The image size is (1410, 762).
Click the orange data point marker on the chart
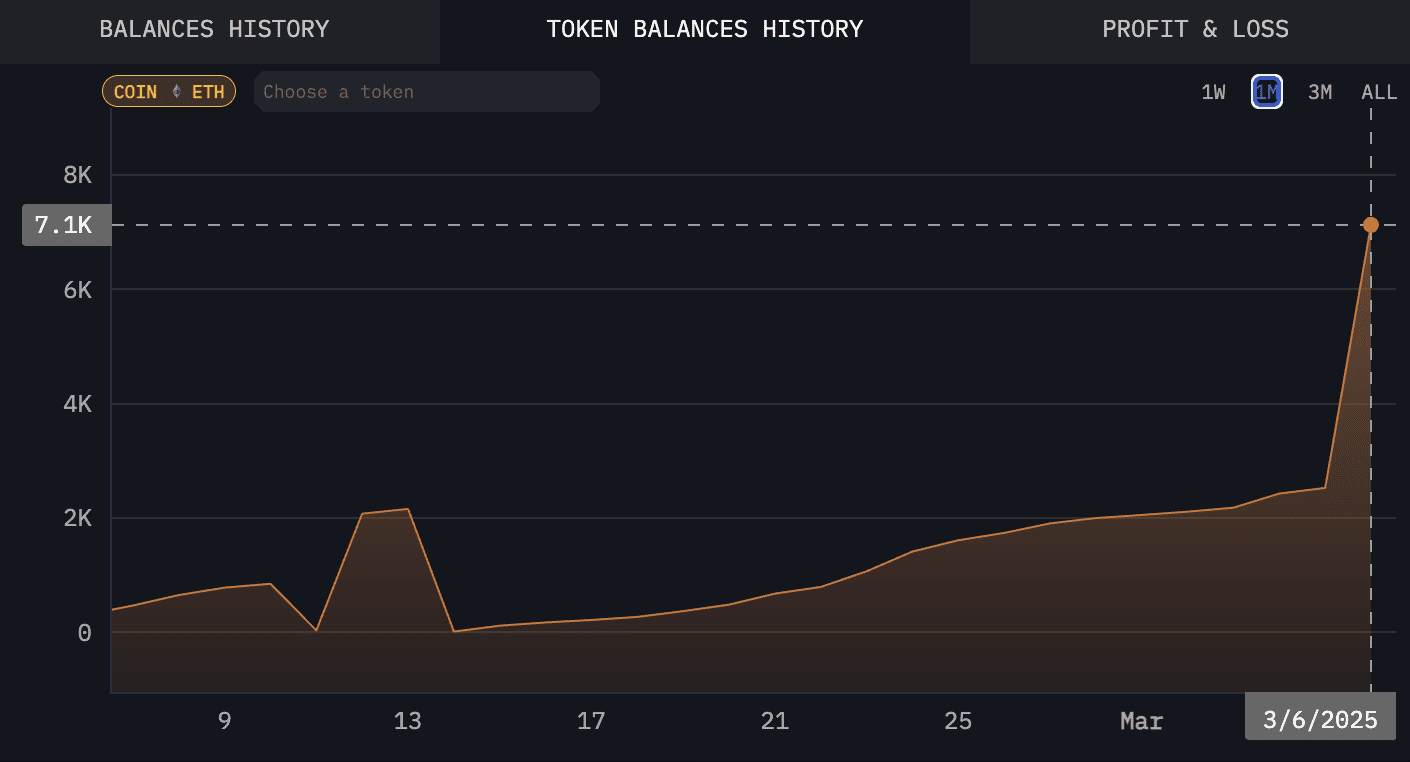[1370, 225]
